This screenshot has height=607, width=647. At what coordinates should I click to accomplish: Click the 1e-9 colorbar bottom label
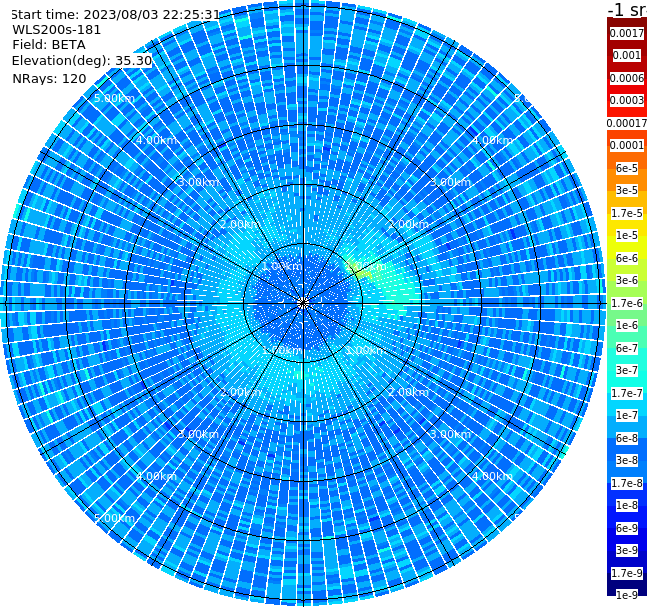pos(627,595)
